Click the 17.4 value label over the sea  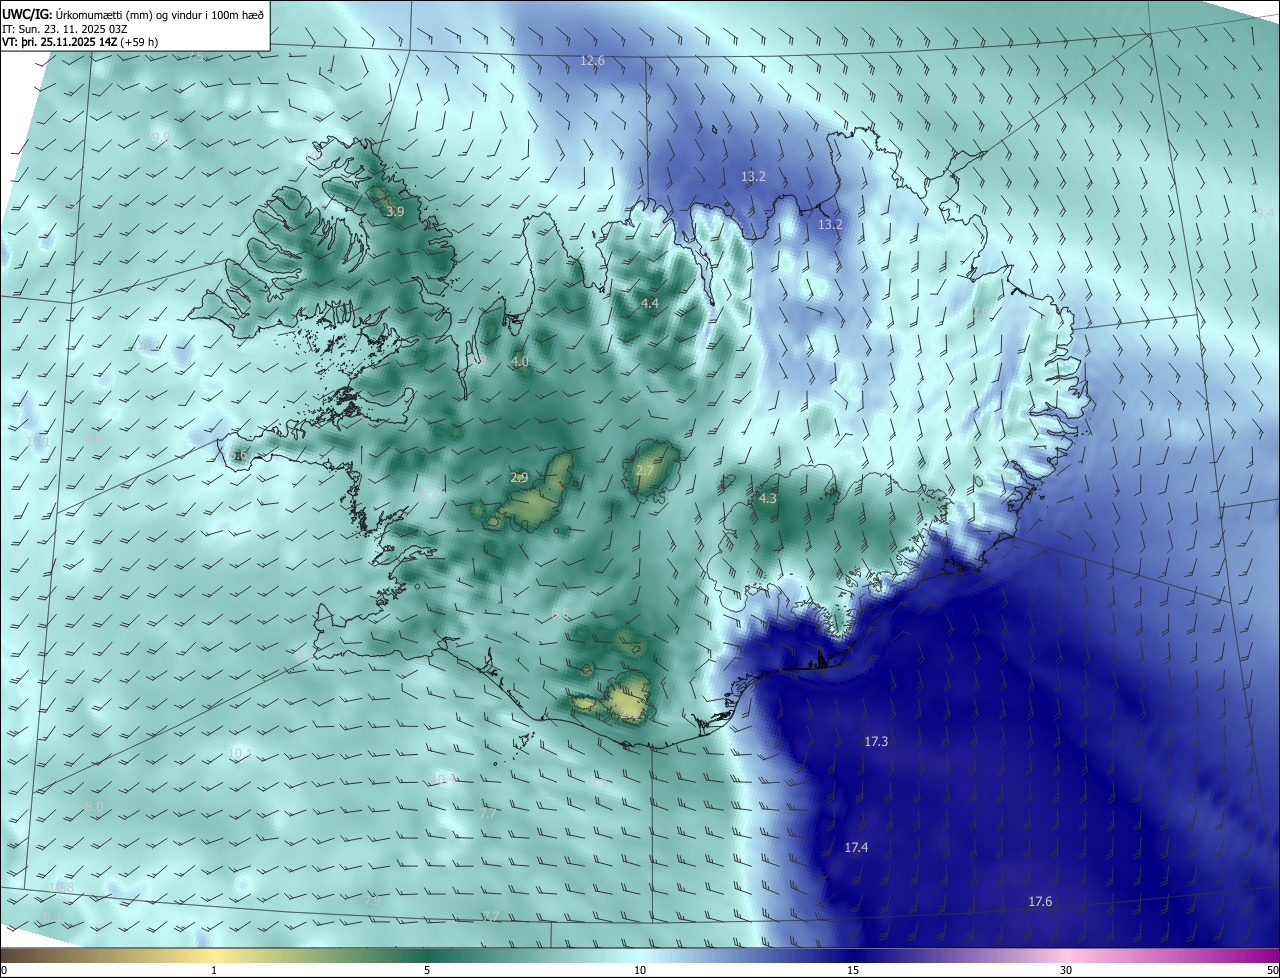[x=856, y=848]
